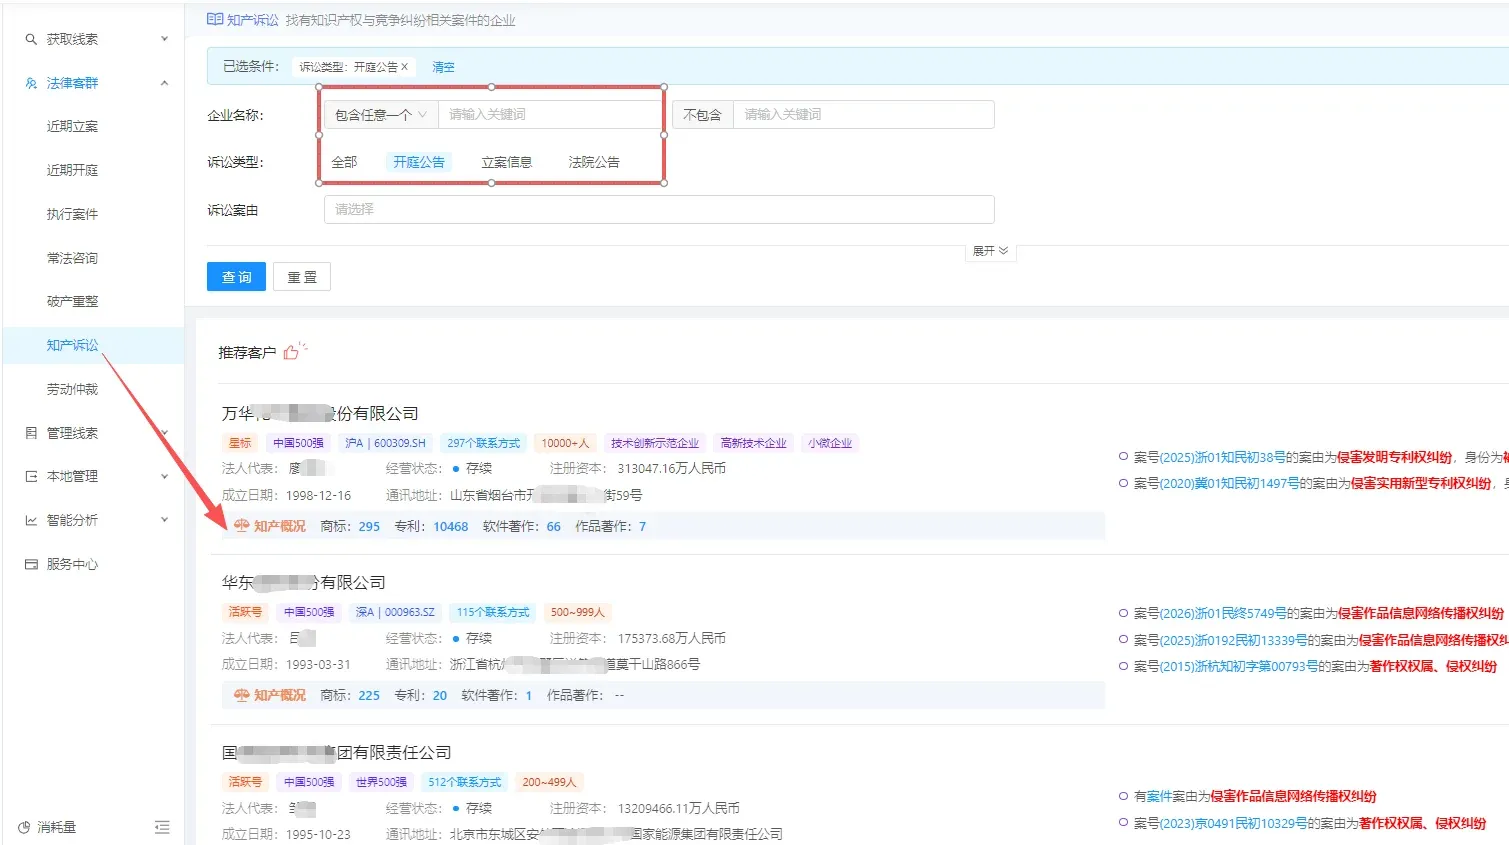Open 破产重整 in sidebar
This screenshot has height=845, width=1509.
pyautogui.click(x=72, y=301)
